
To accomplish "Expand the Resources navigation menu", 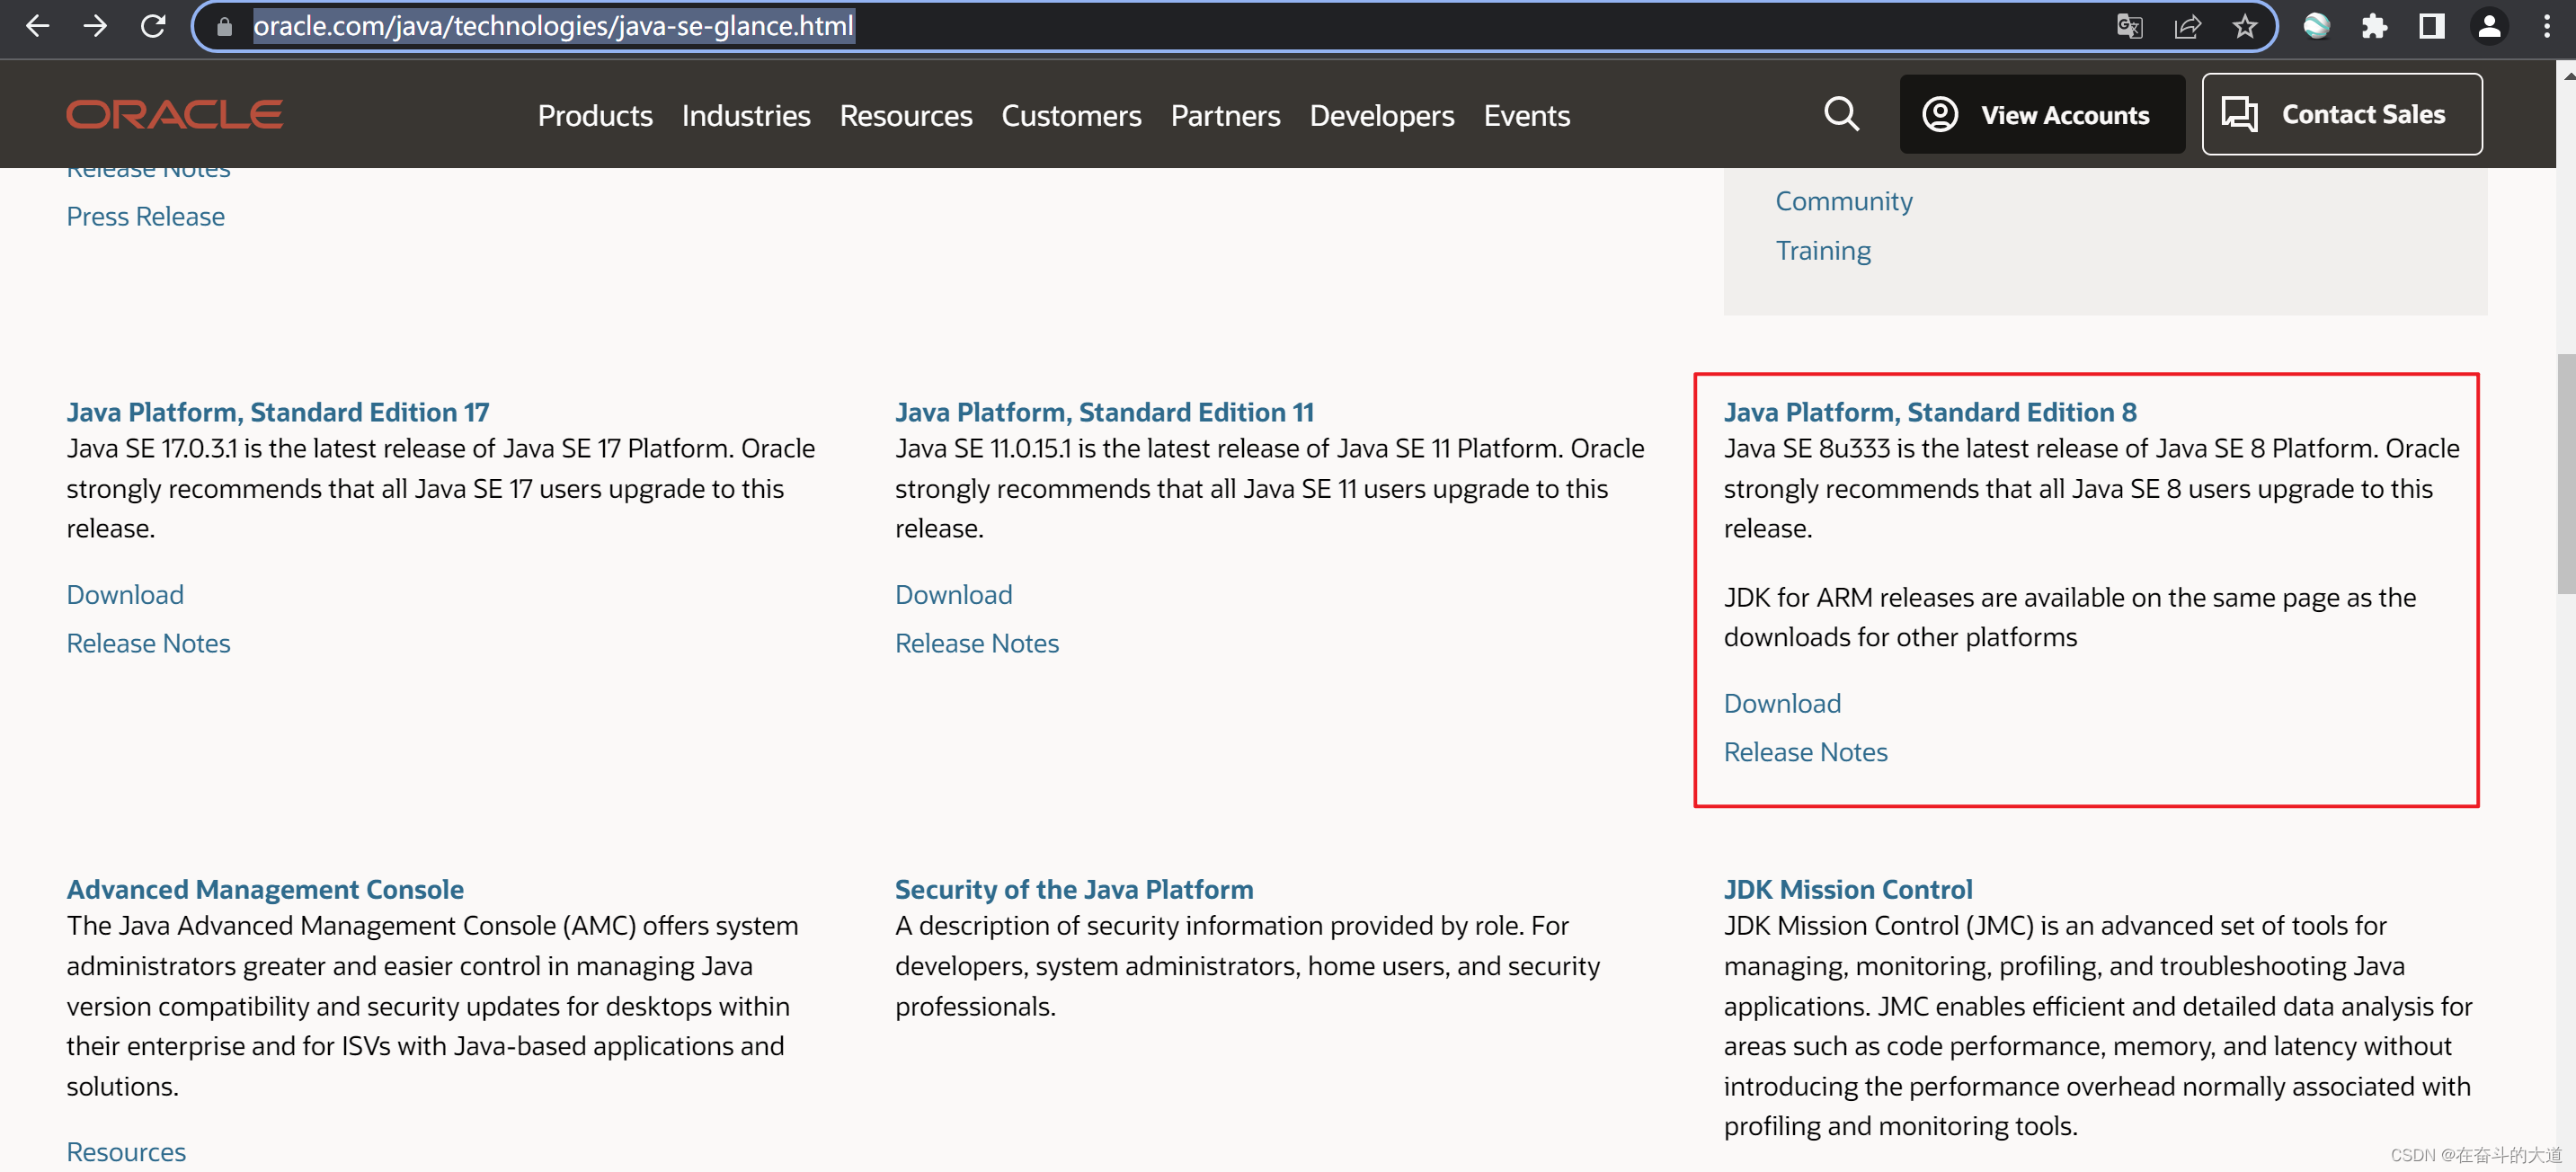I will (905, 115).
